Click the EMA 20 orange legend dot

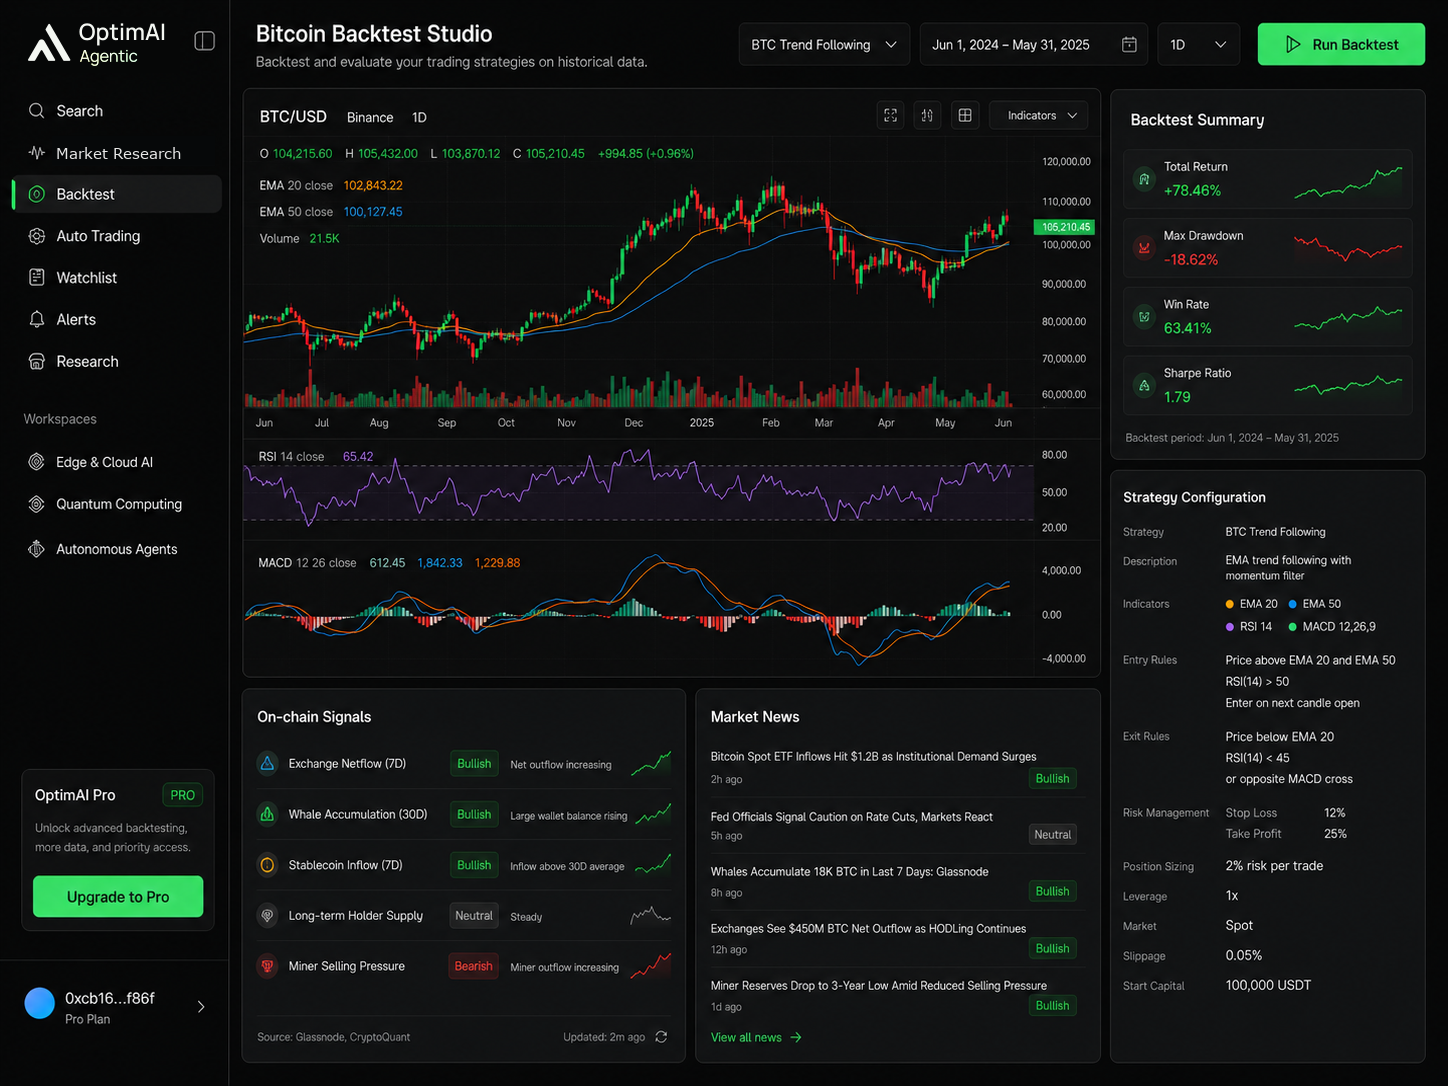click(1230, 604)
